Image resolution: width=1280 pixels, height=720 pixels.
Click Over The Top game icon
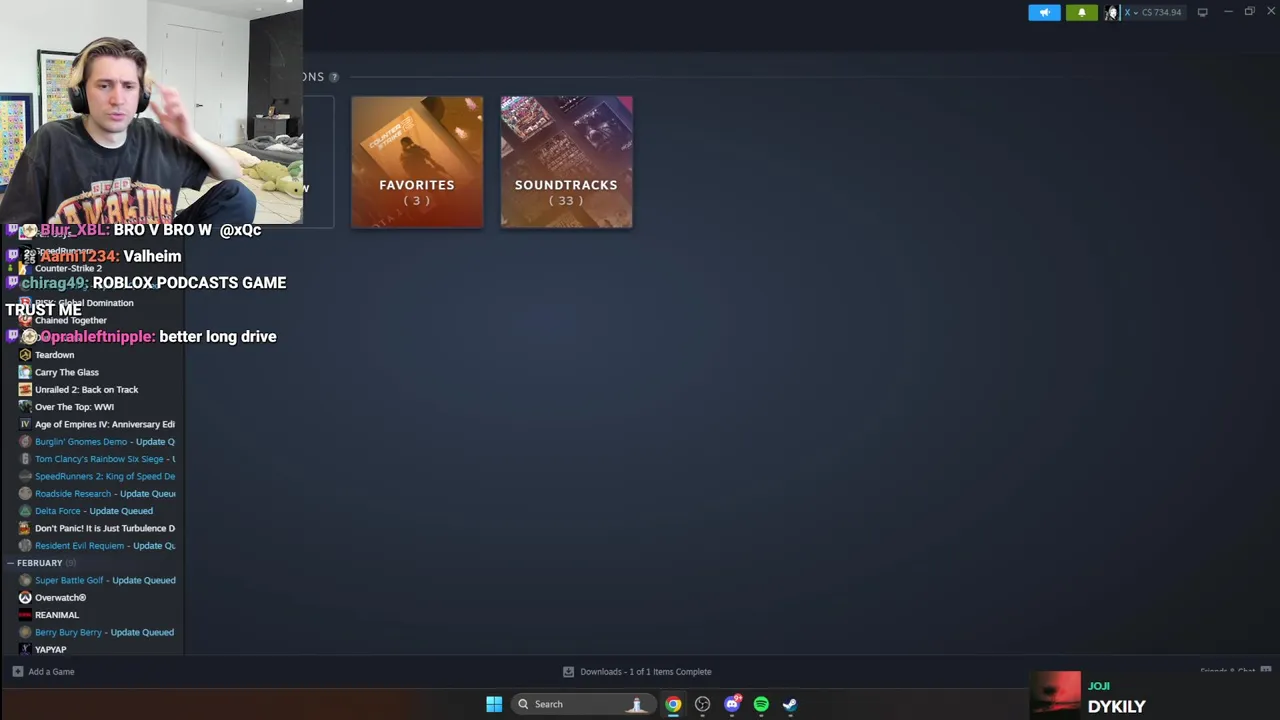(x=25, y=407)
